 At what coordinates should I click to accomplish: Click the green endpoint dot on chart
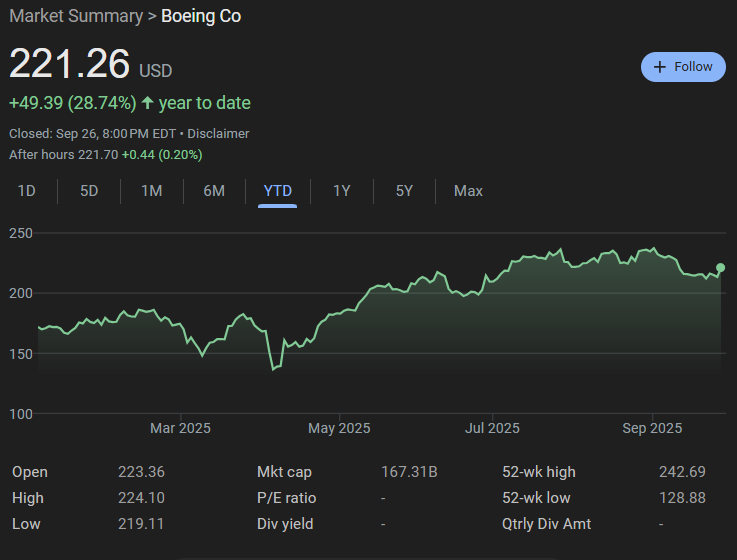pyautogui.click(x=721, y=268)
